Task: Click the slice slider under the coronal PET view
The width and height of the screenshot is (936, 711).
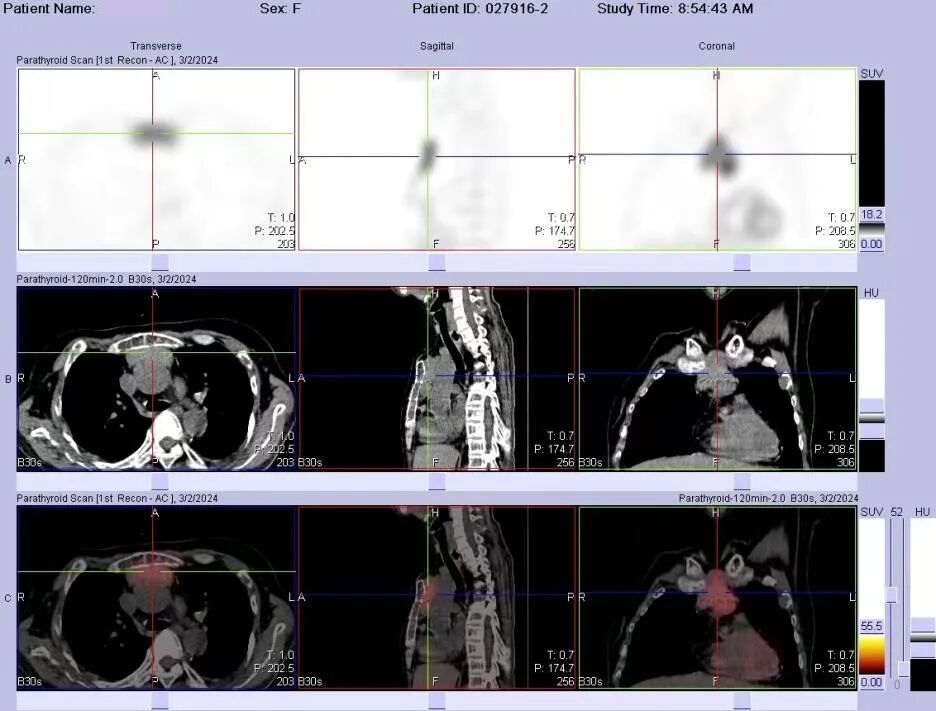Action: (x=742, y=262)
